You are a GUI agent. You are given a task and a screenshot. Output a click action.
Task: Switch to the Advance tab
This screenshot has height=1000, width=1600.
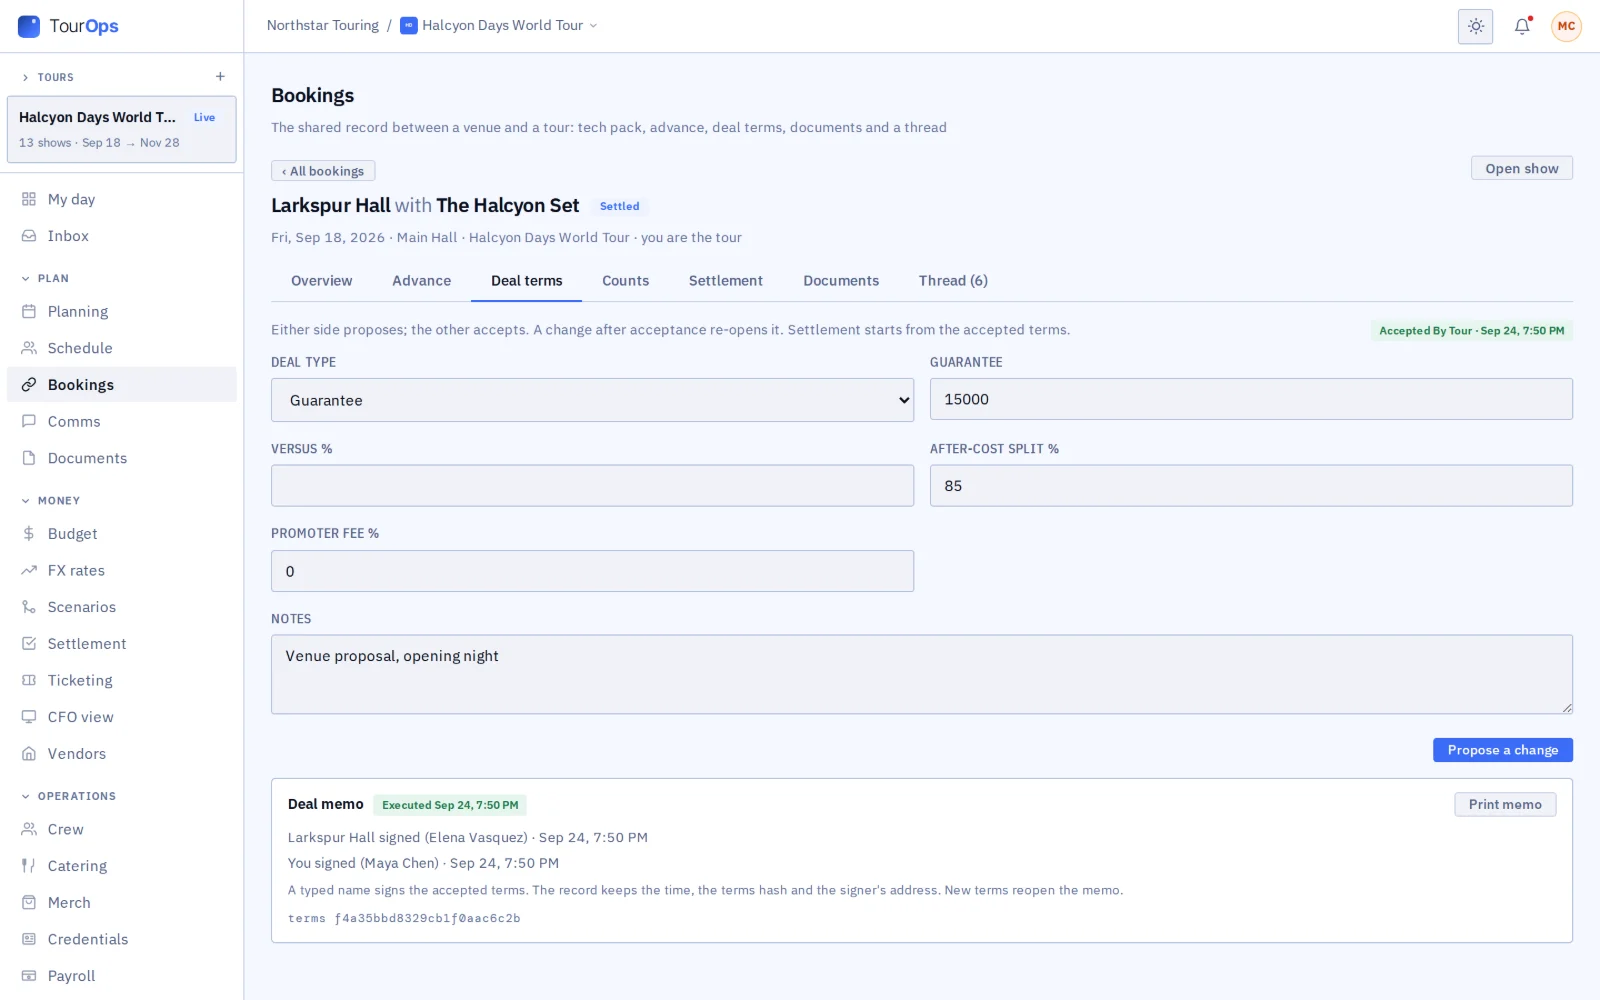coord(421,281)
